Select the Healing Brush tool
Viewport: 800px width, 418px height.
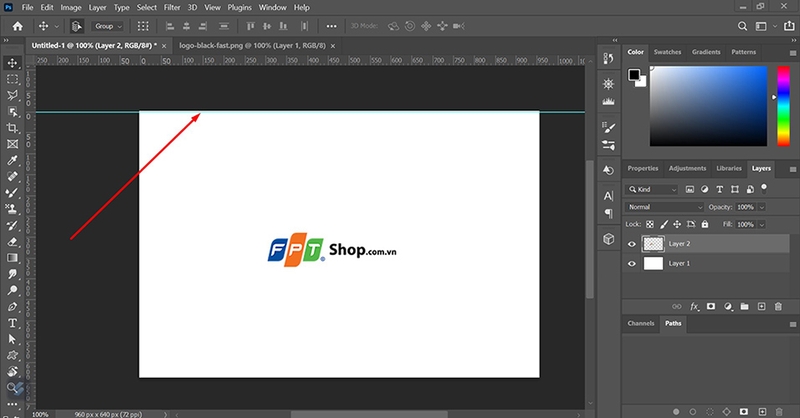(12, 177)
